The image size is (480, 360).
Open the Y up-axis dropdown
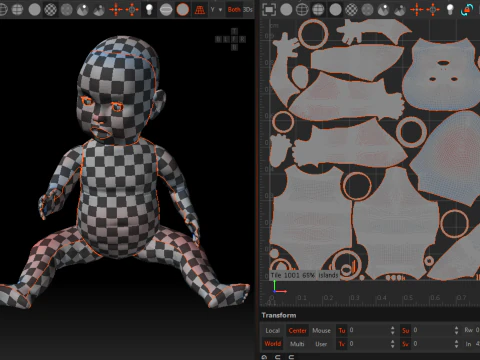[216, 10]
